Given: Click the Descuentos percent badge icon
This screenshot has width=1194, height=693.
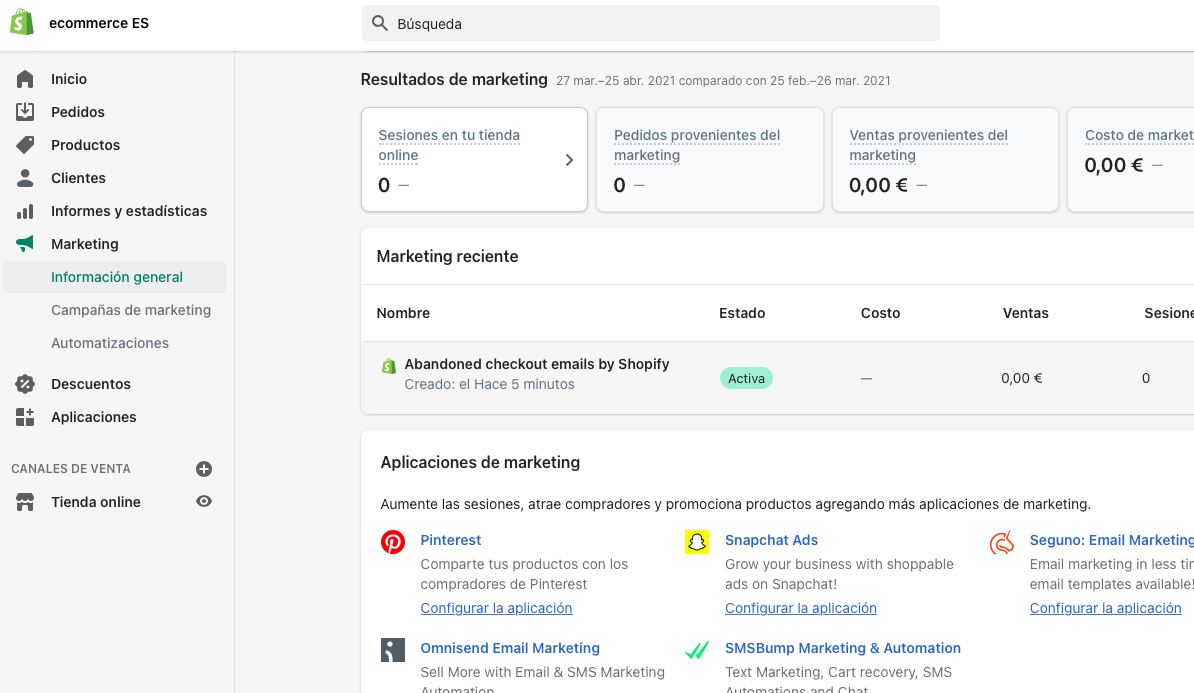Looking at the screenshot, I should 25,384.
